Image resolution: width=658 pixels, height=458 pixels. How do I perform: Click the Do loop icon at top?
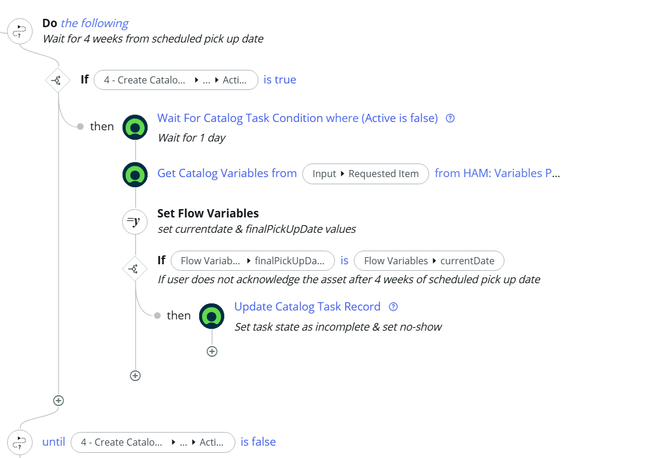click(19, 29)
